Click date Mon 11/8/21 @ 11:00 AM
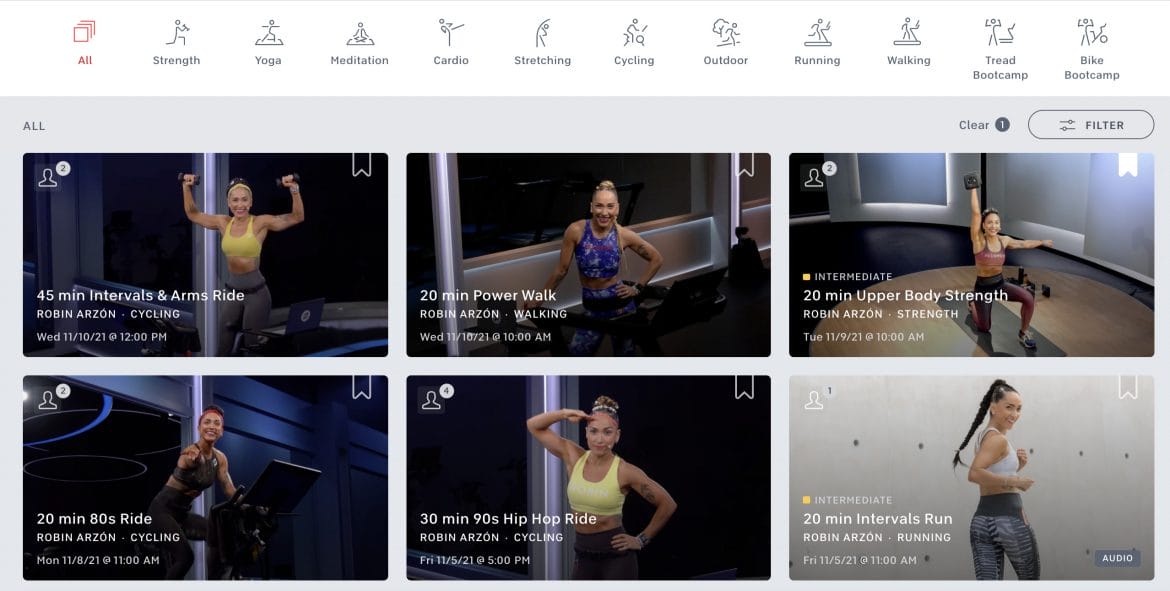1170x591 pixels. 98,560
